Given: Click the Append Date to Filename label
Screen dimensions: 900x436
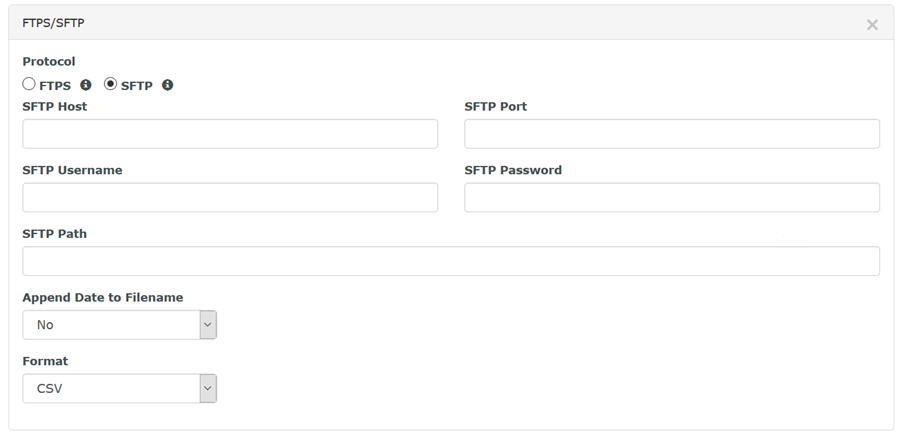Looking at the screenshot, I should tap(103, 298).
